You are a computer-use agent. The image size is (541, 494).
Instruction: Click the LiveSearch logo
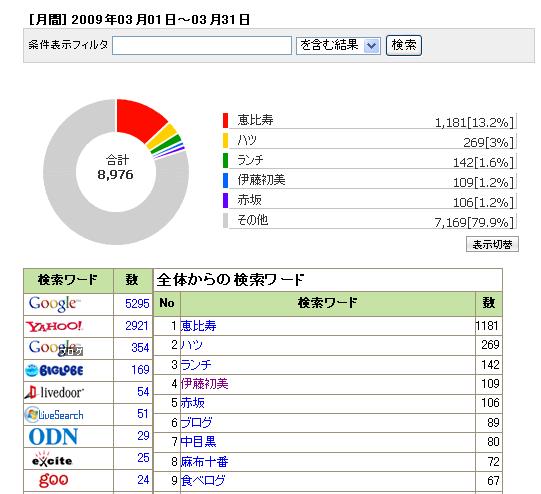(54, 414)
